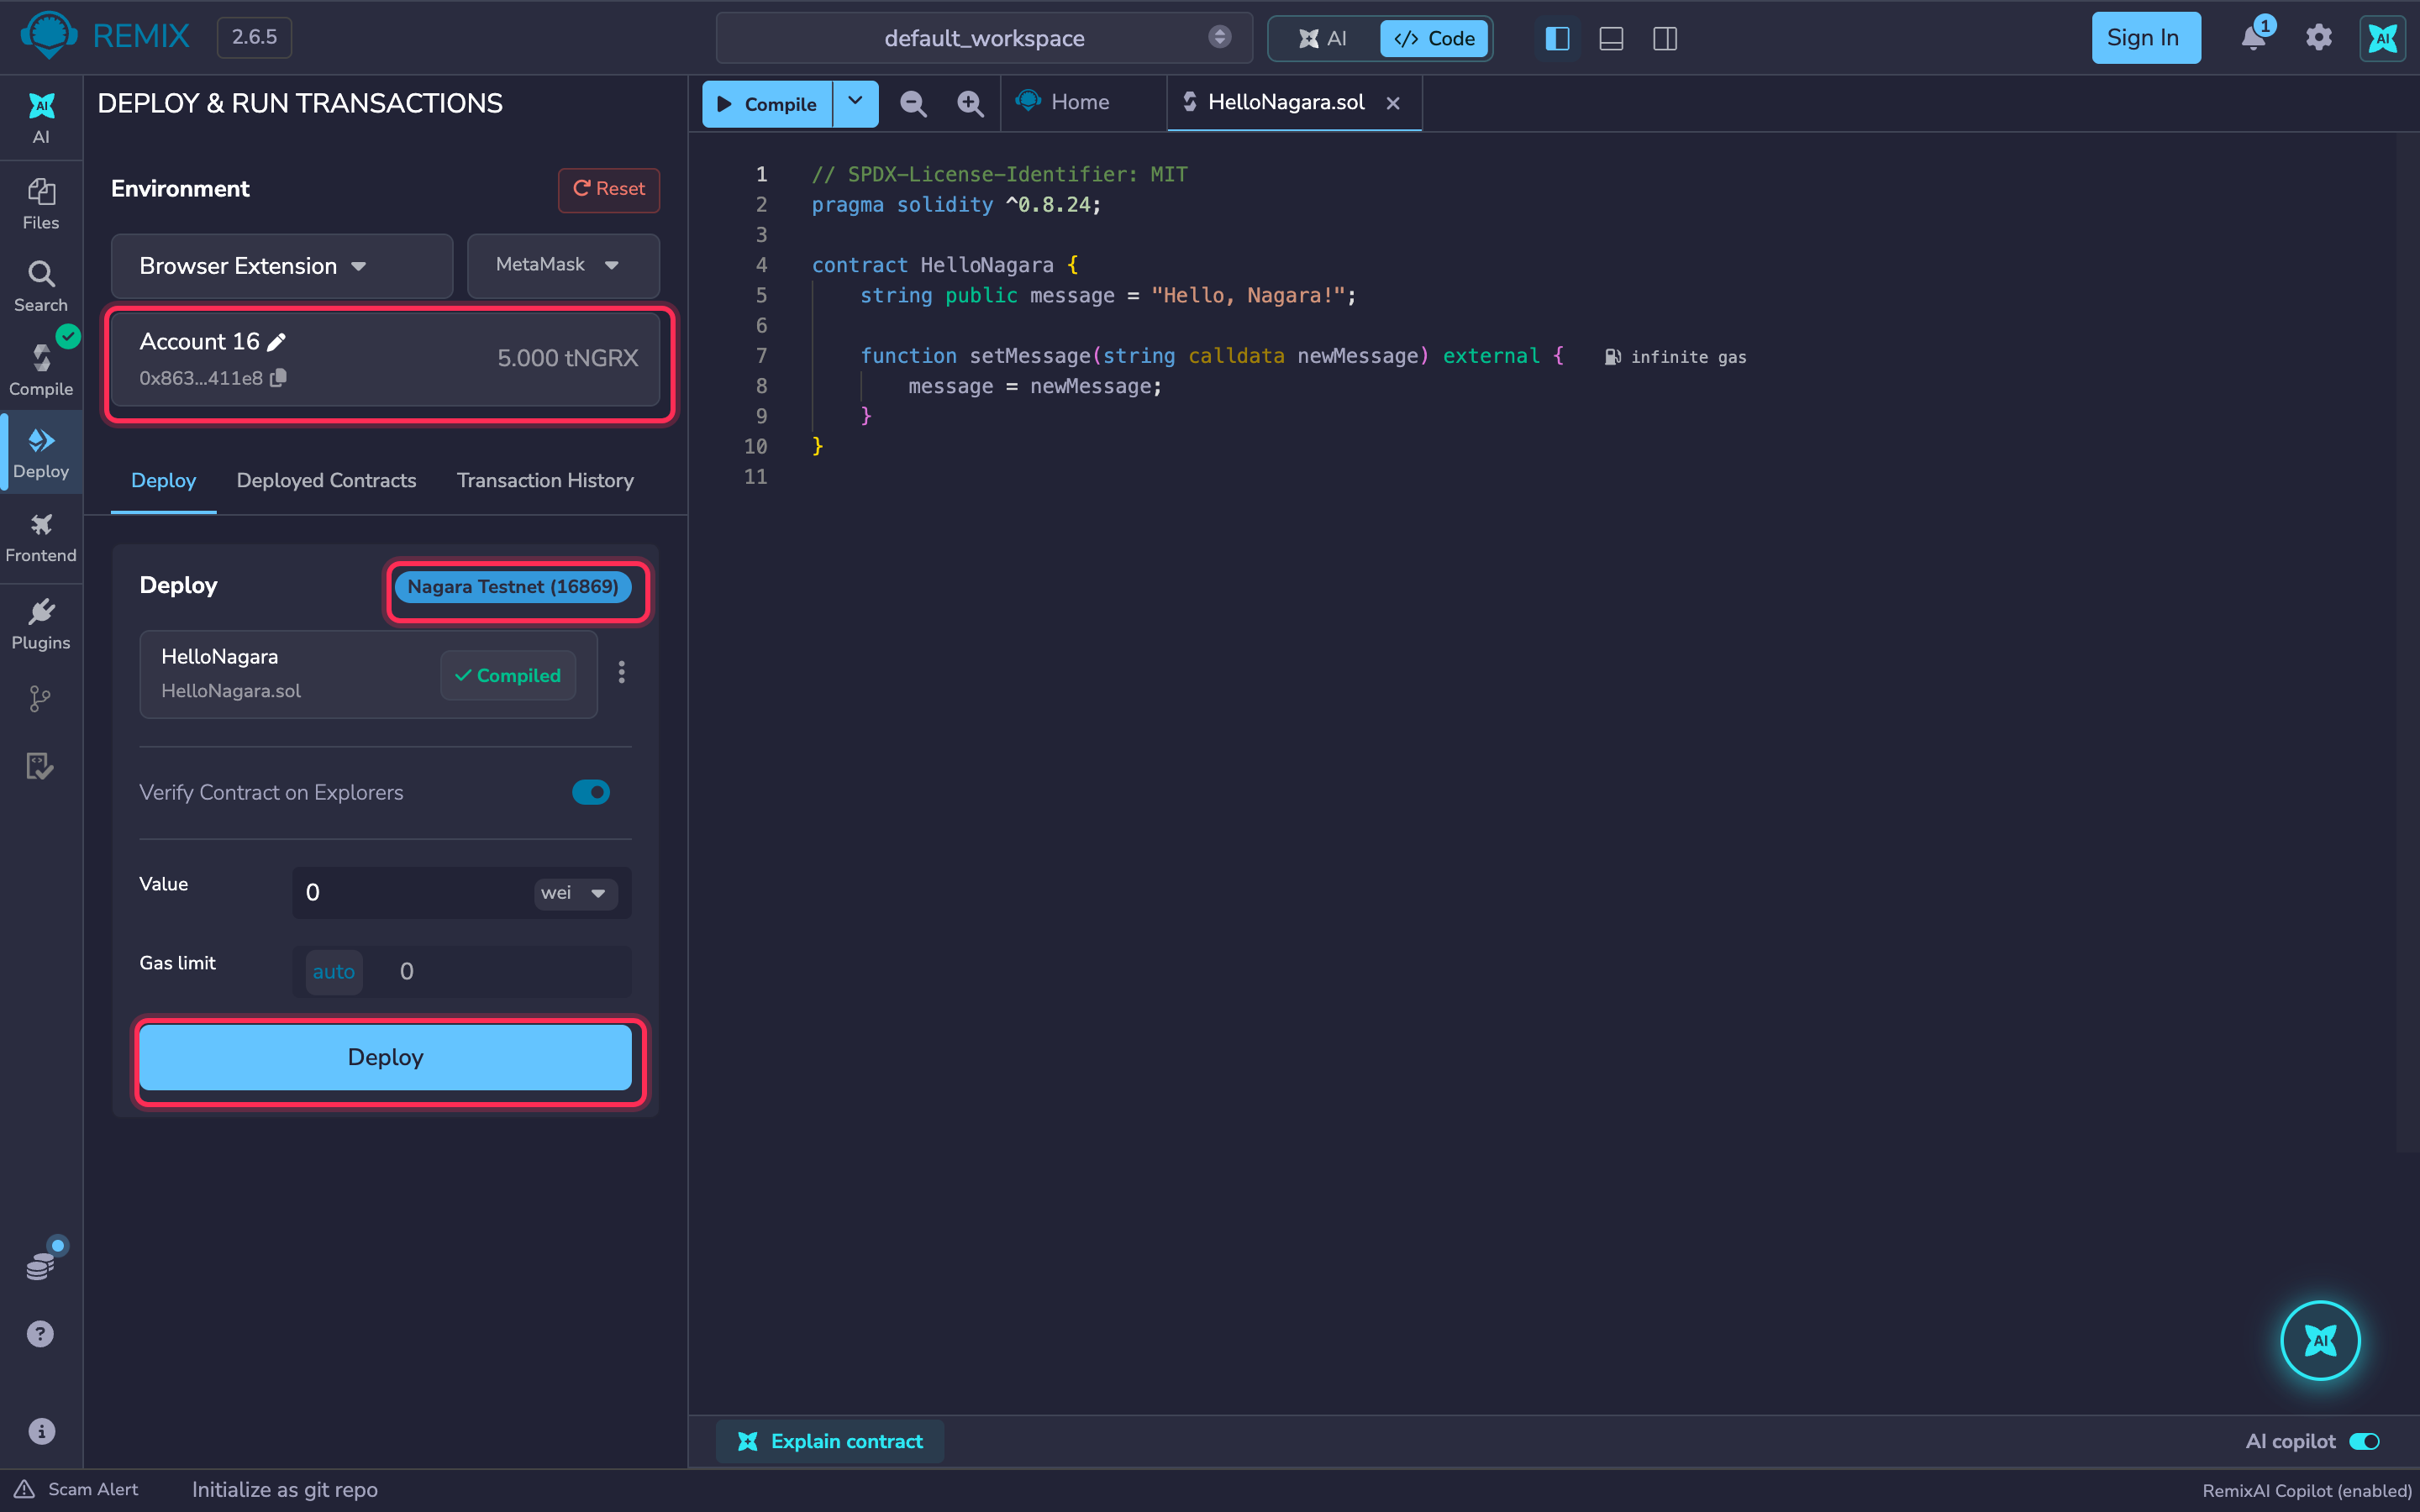The height and width of the screenshot is (1512, 2420).
Task: Open the Git source control icon
Action: tap(40, 698)
